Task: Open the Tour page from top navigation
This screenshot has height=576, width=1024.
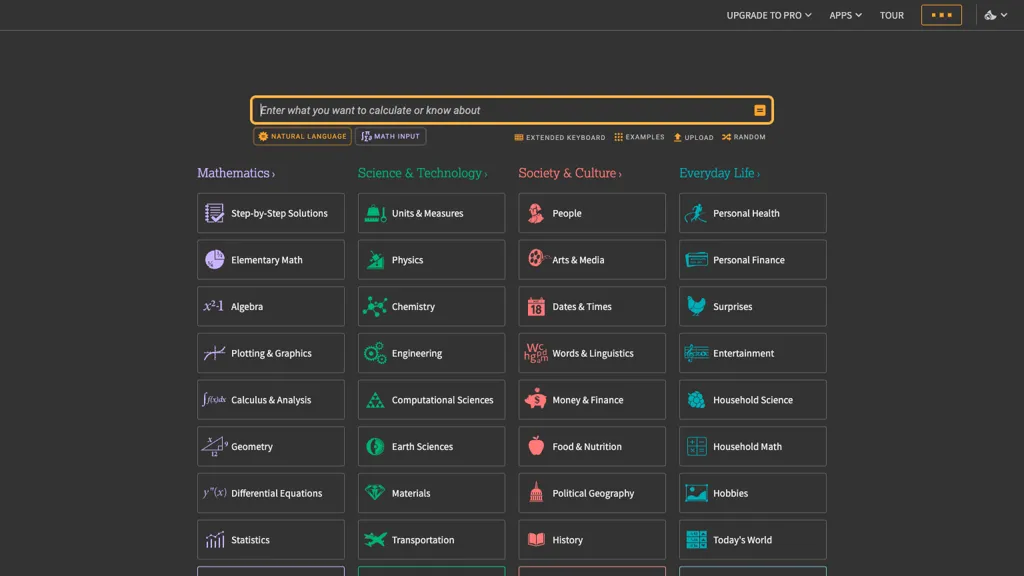Action: pos(891,15)
